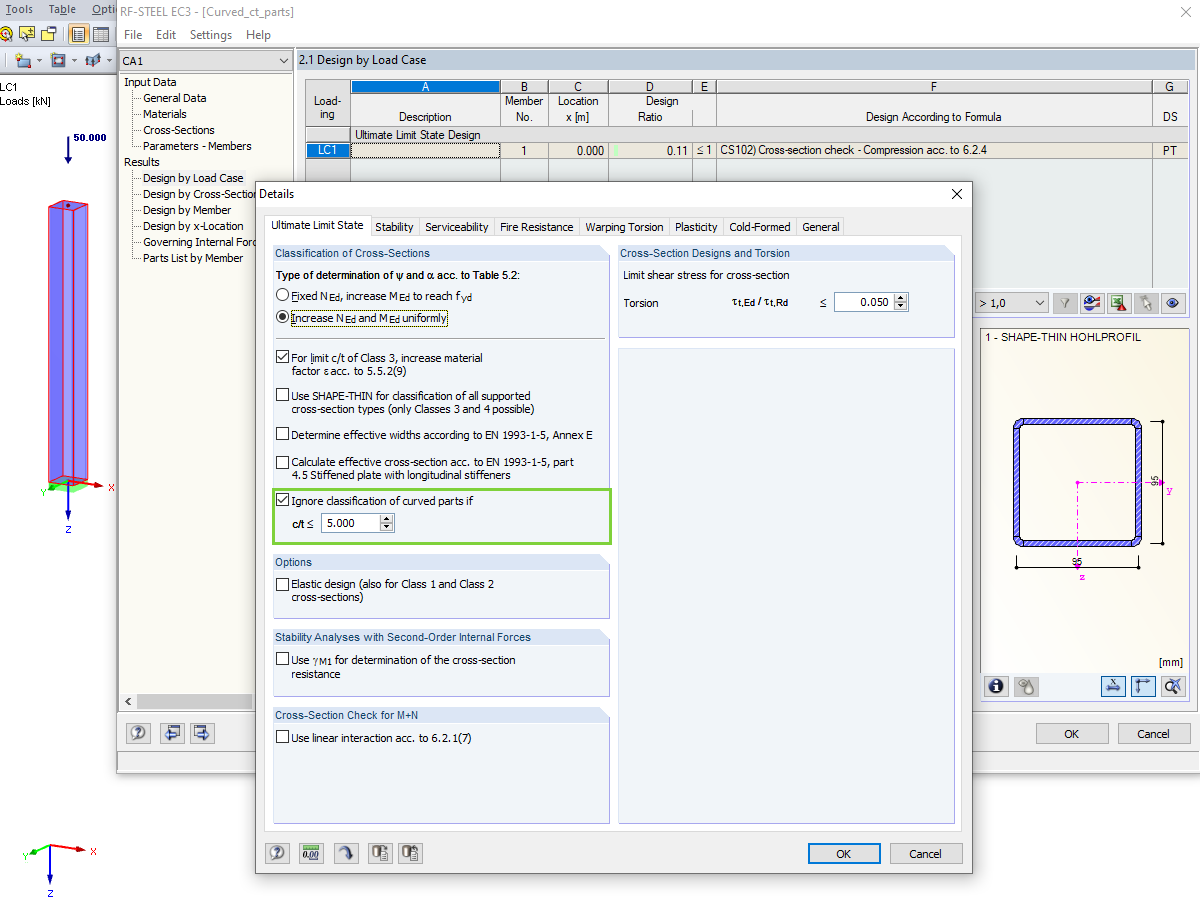Select 'Cross-Sections' in the navigator tree

[179, 130]
